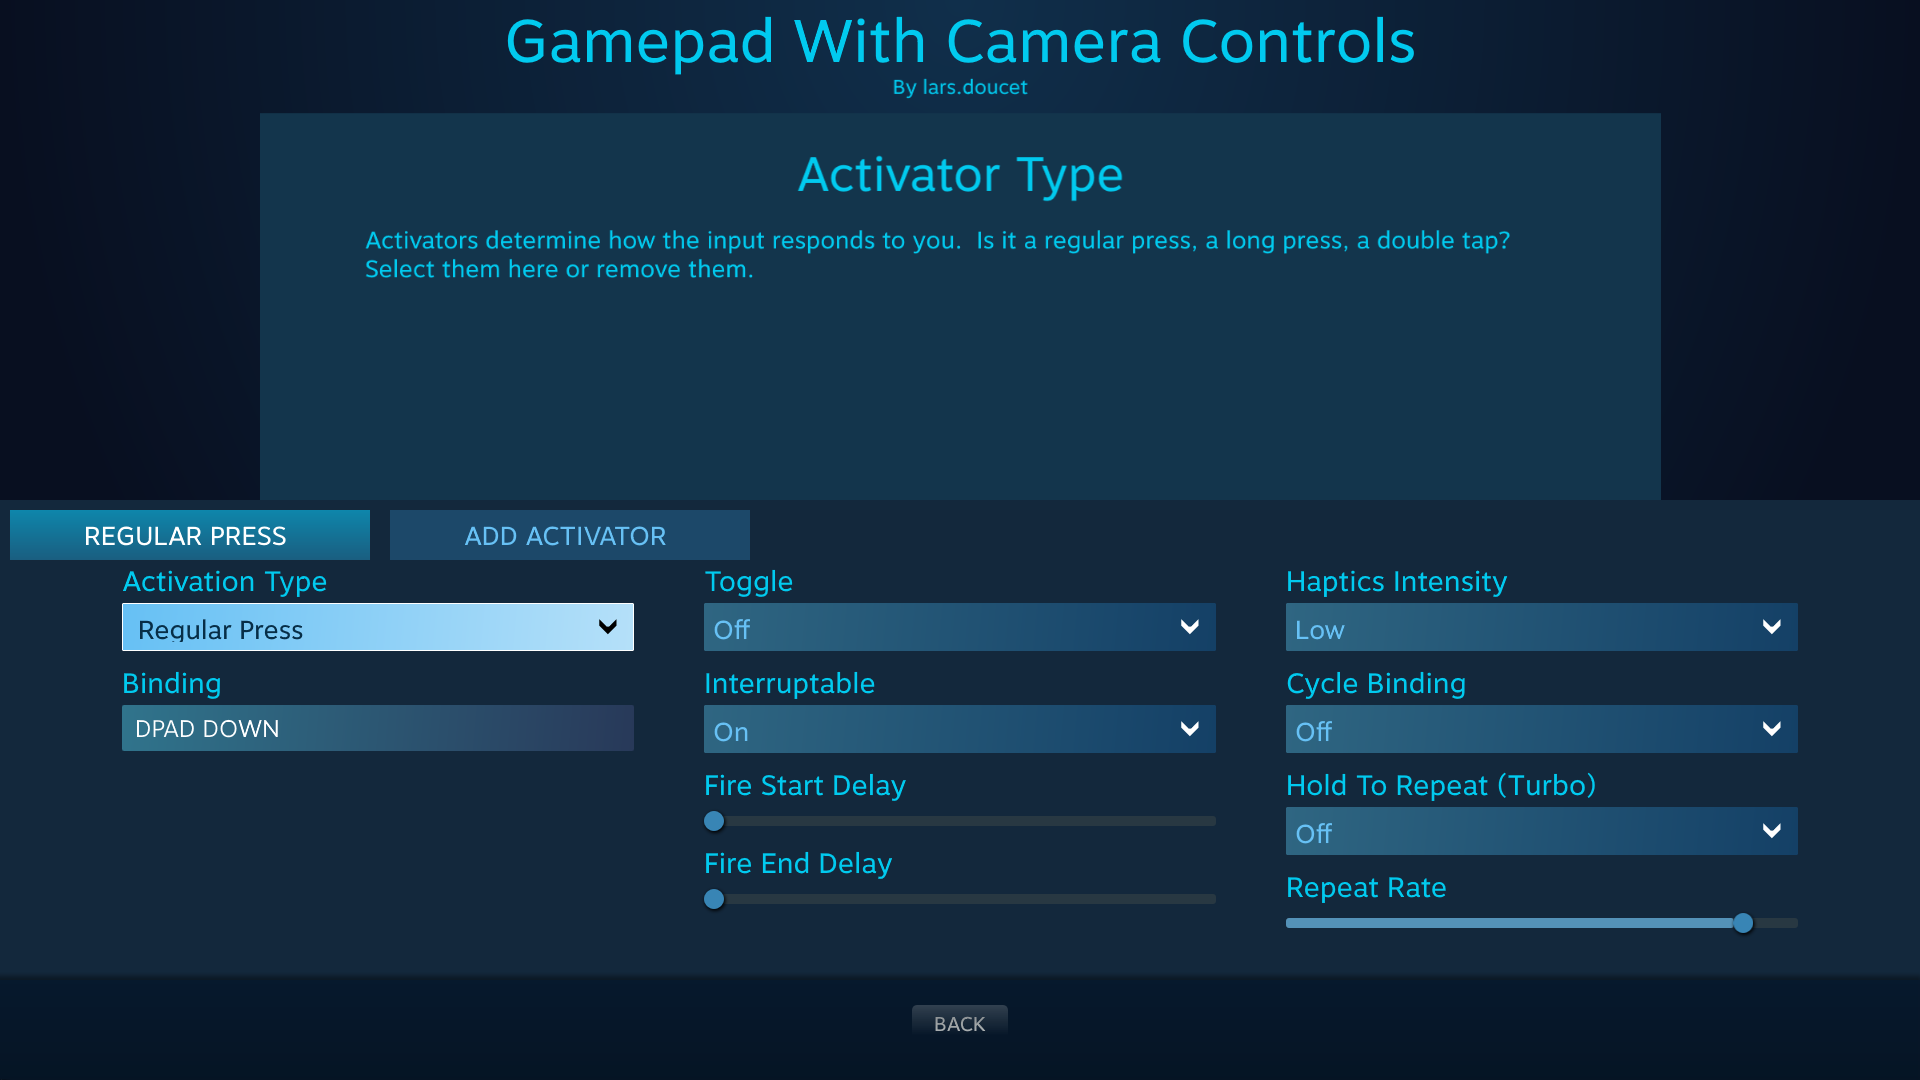Image resolution: width=1920 pixels, height=1080 pixels.
Task: Expand the Toggle dropdown menu
Action: 959,626
